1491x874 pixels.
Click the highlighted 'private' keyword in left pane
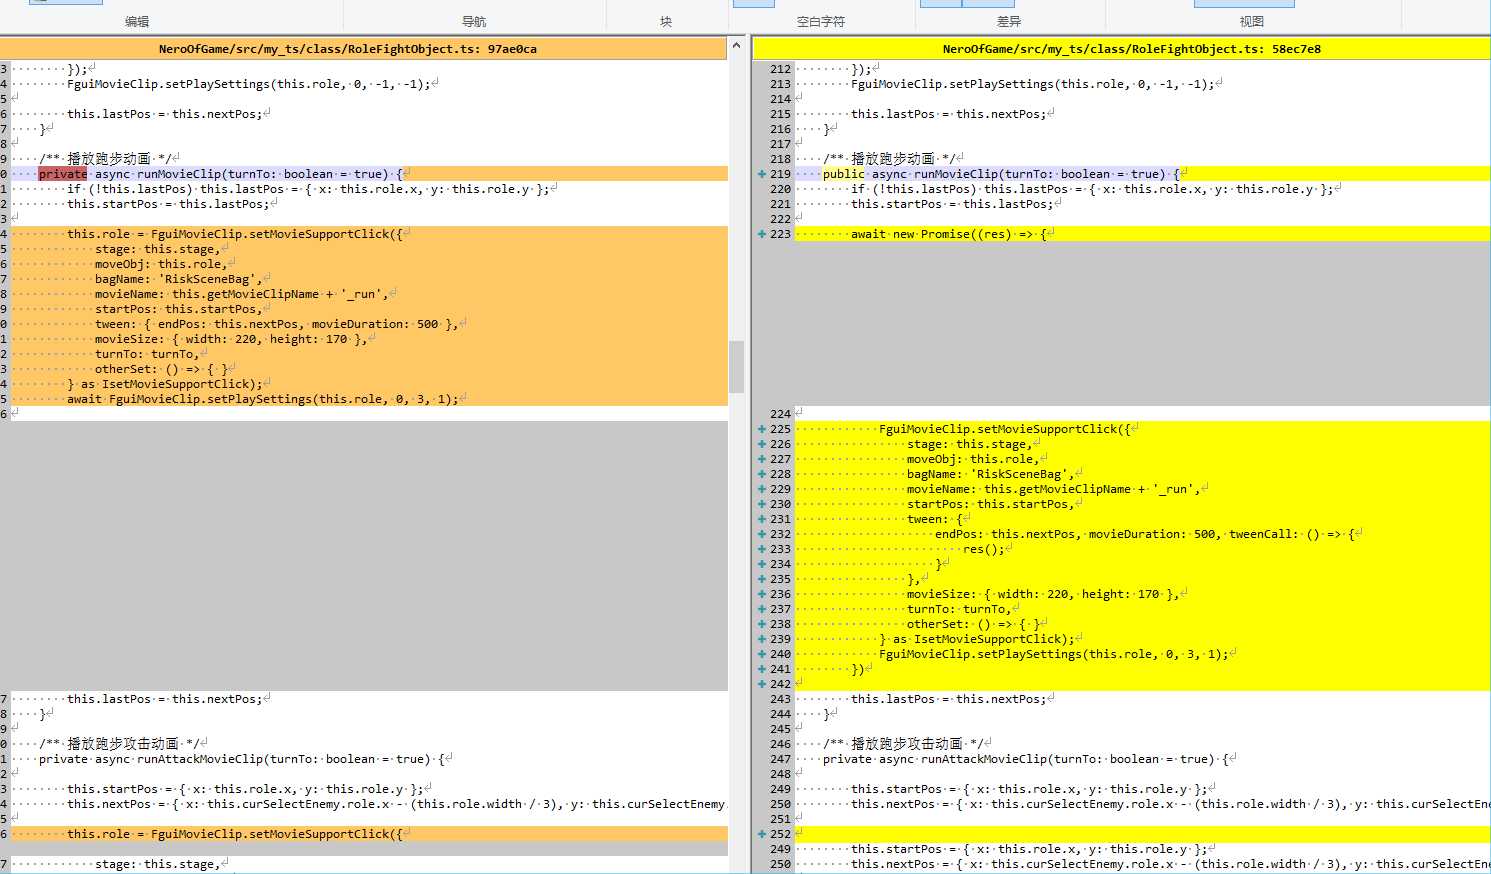[x=63, y=174]
